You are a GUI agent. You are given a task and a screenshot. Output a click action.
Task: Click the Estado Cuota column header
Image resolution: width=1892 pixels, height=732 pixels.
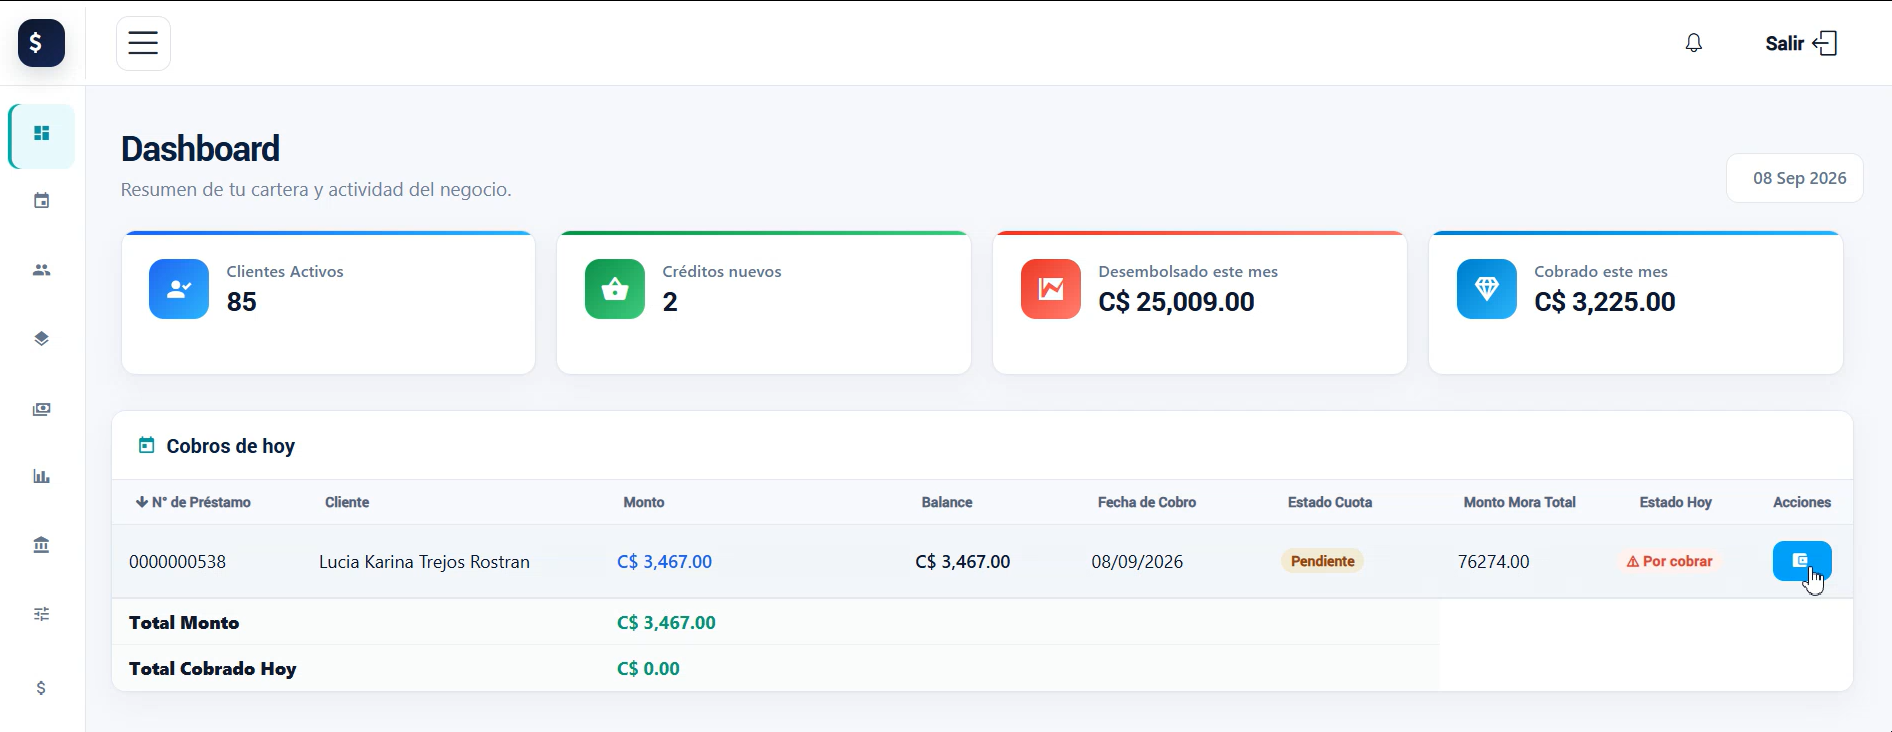[1330, 502]
